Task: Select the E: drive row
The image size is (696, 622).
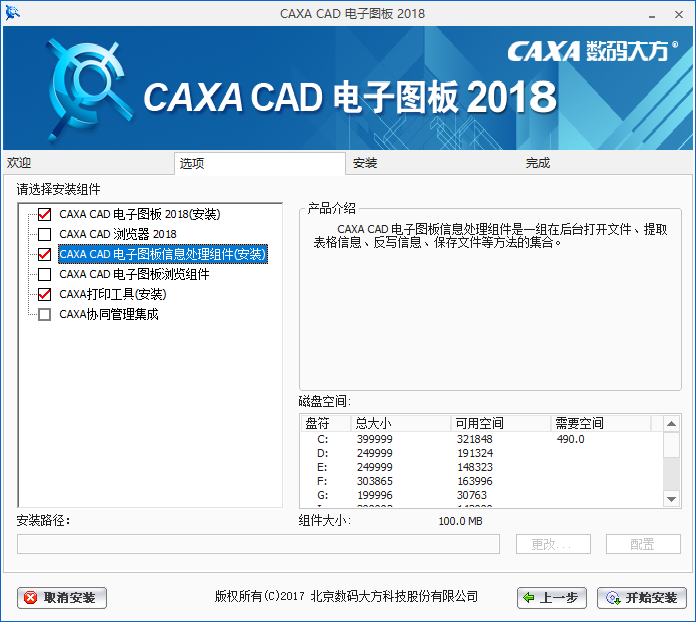Action: [482, 467]
